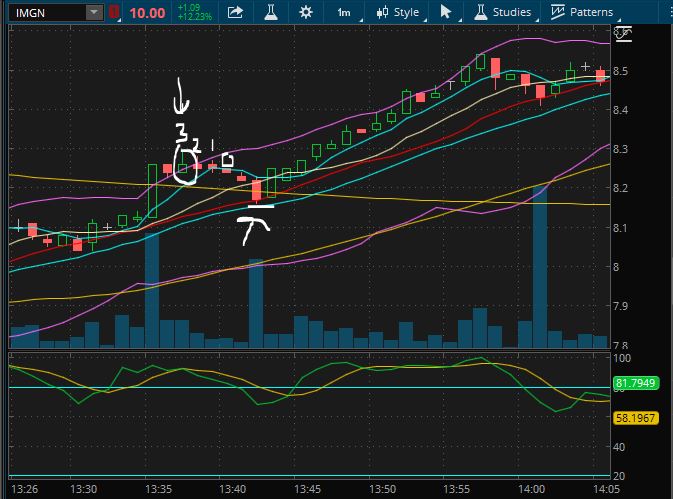Click the 100 level label on lower study
Viewport: 673px width, 499px height.
tap(622, 358)
